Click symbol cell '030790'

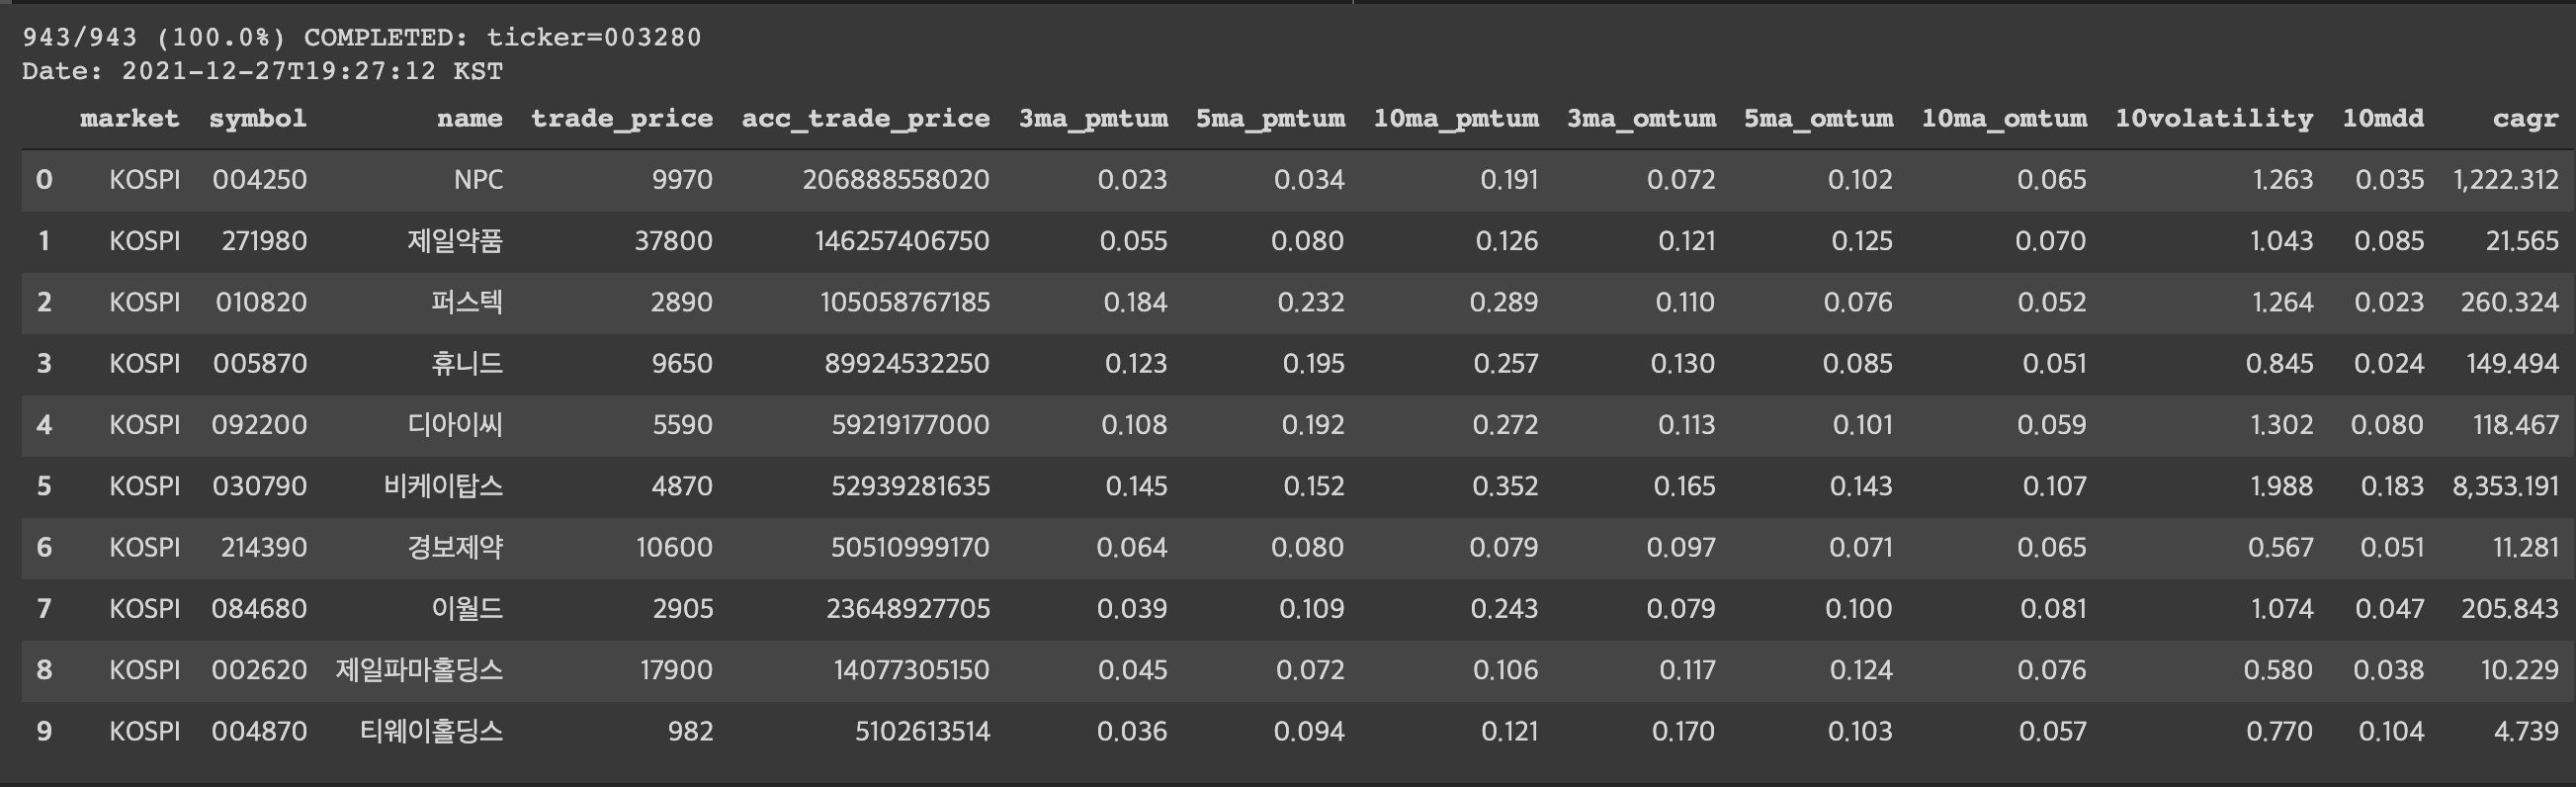pyautogui.click(x=260, y=486)
